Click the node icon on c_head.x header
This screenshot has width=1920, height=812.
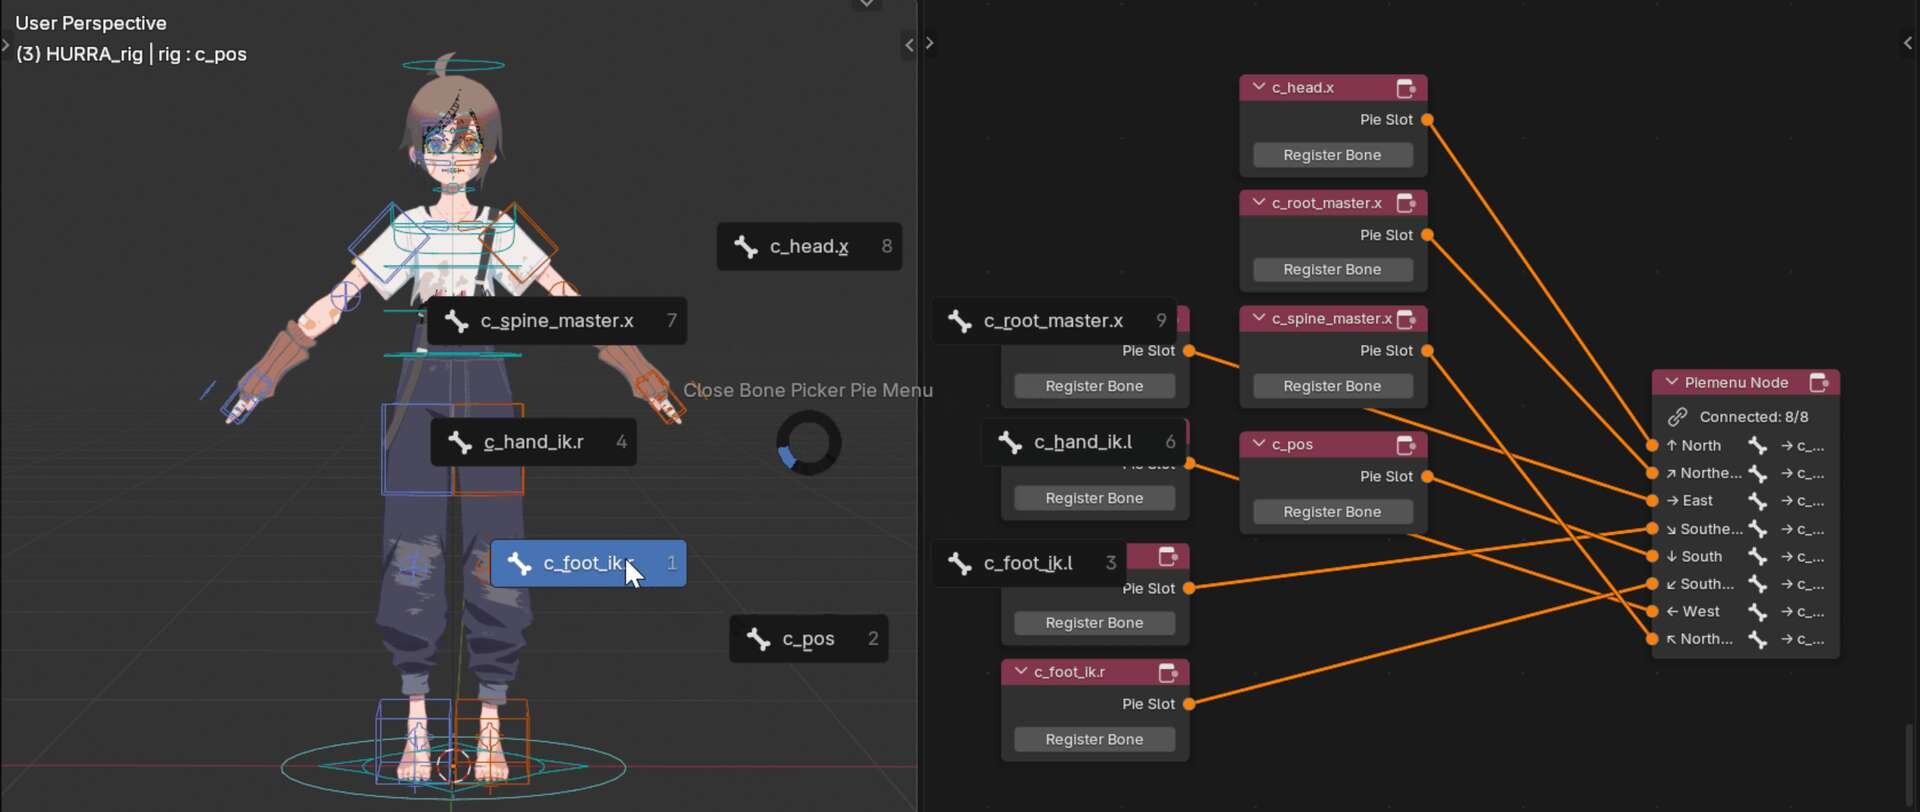pyautogui.click(x=1406, y=88)
